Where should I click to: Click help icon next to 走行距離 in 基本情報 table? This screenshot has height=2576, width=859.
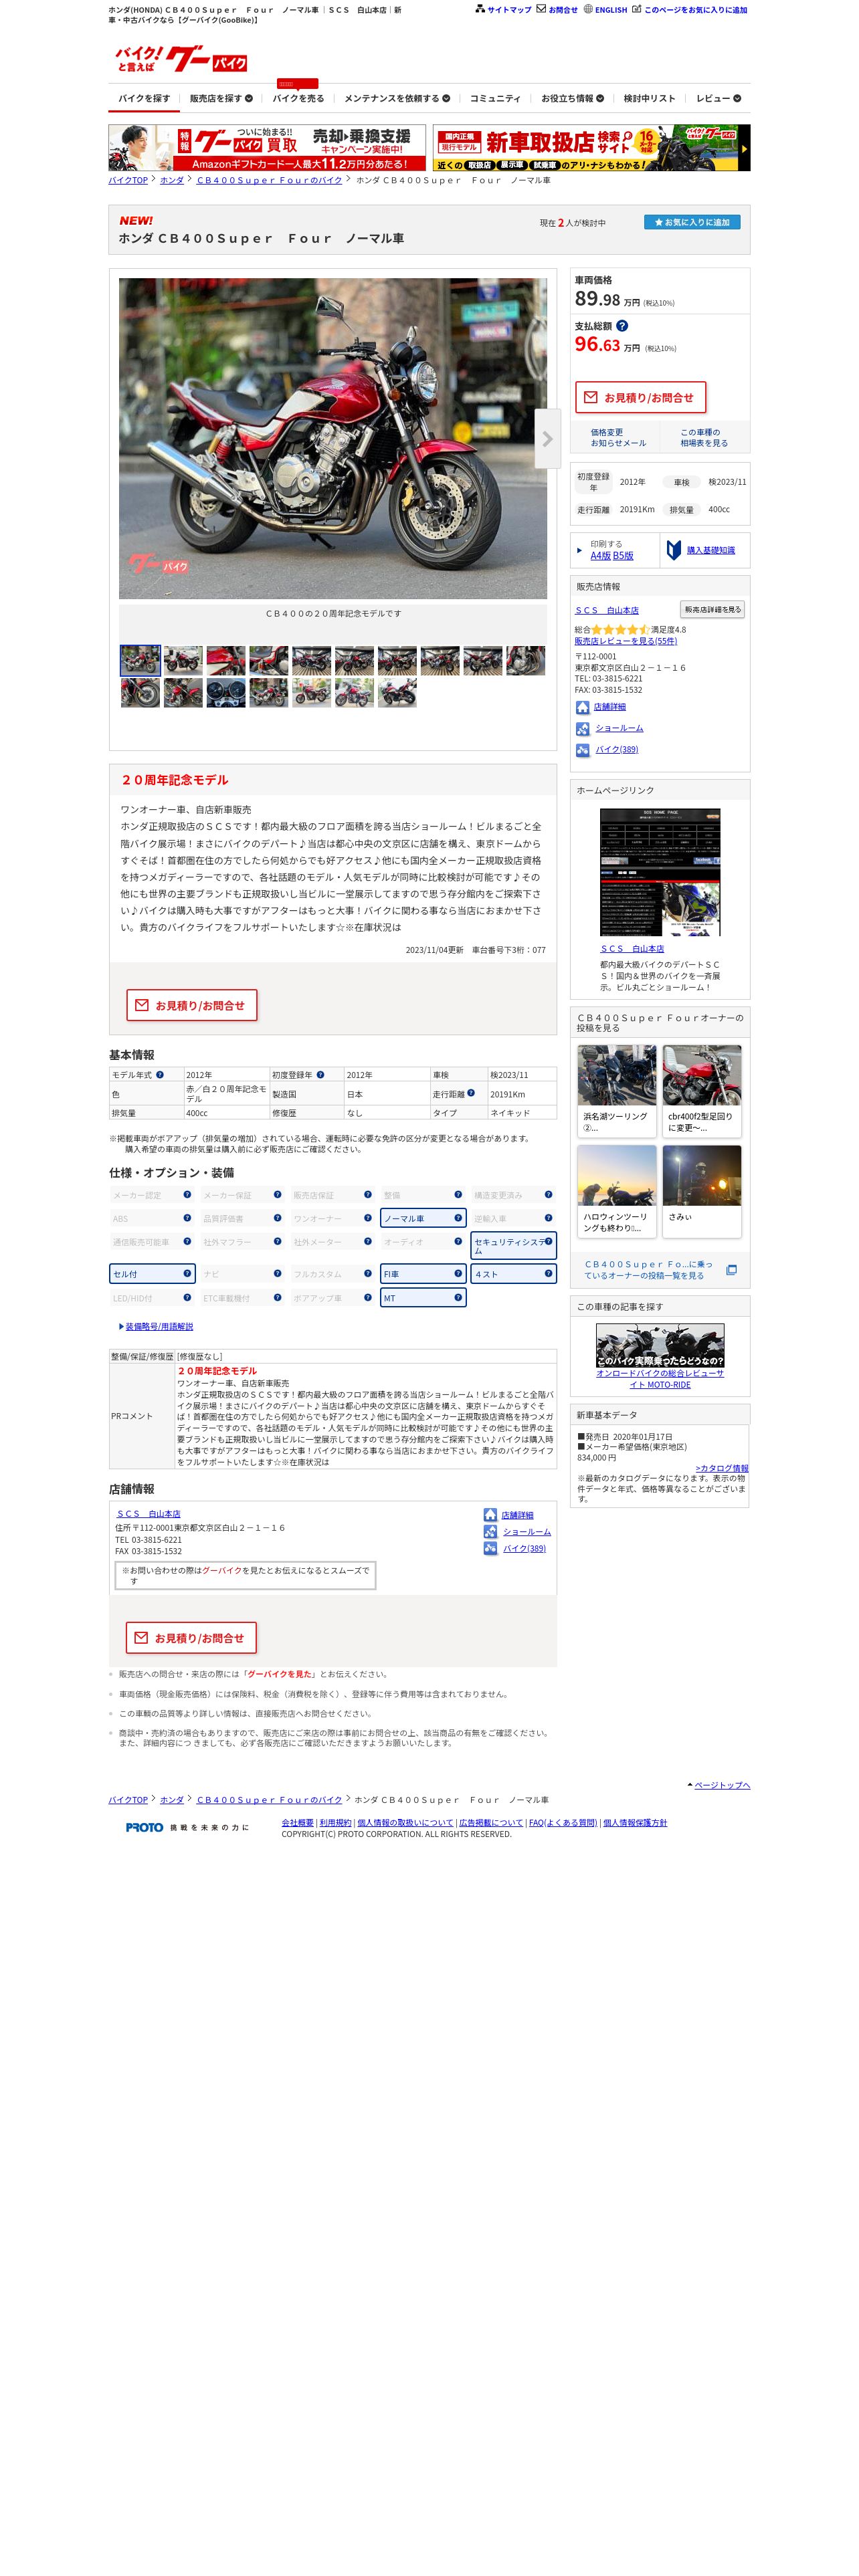[x=471, y=1093]
